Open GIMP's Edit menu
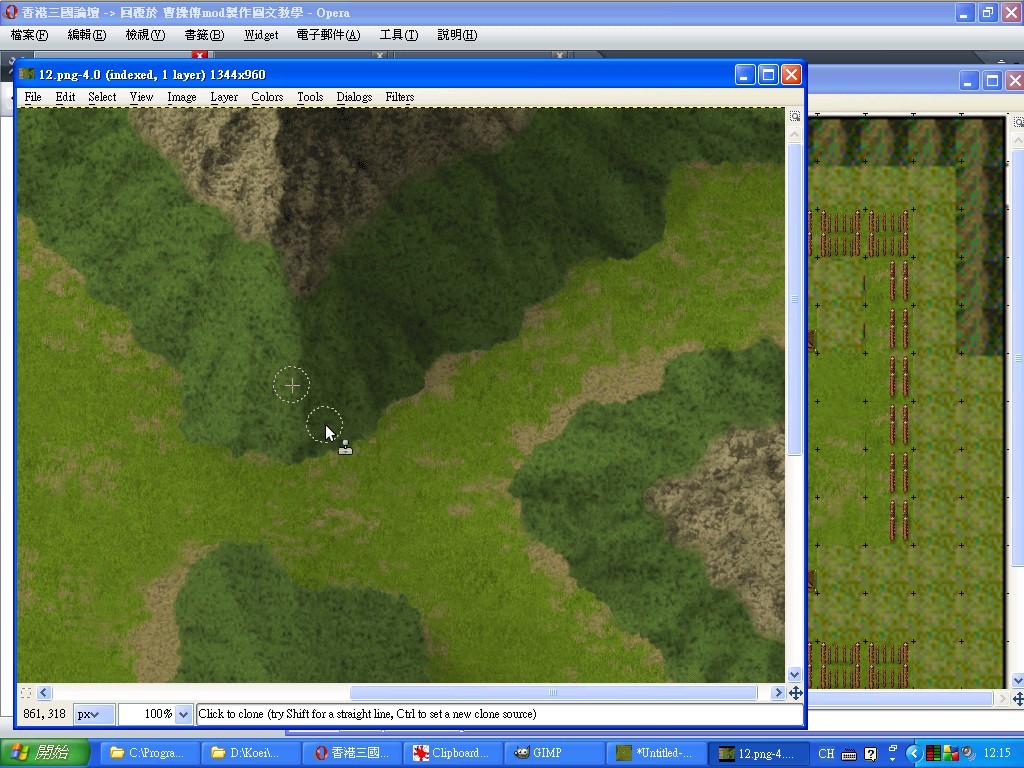This screenshot has height=768, width=1024. 65,97
